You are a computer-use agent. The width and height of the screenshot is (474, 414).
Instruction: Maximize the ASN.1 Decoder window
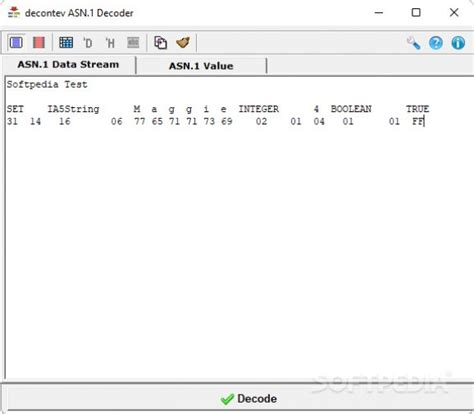pos(416,13)
